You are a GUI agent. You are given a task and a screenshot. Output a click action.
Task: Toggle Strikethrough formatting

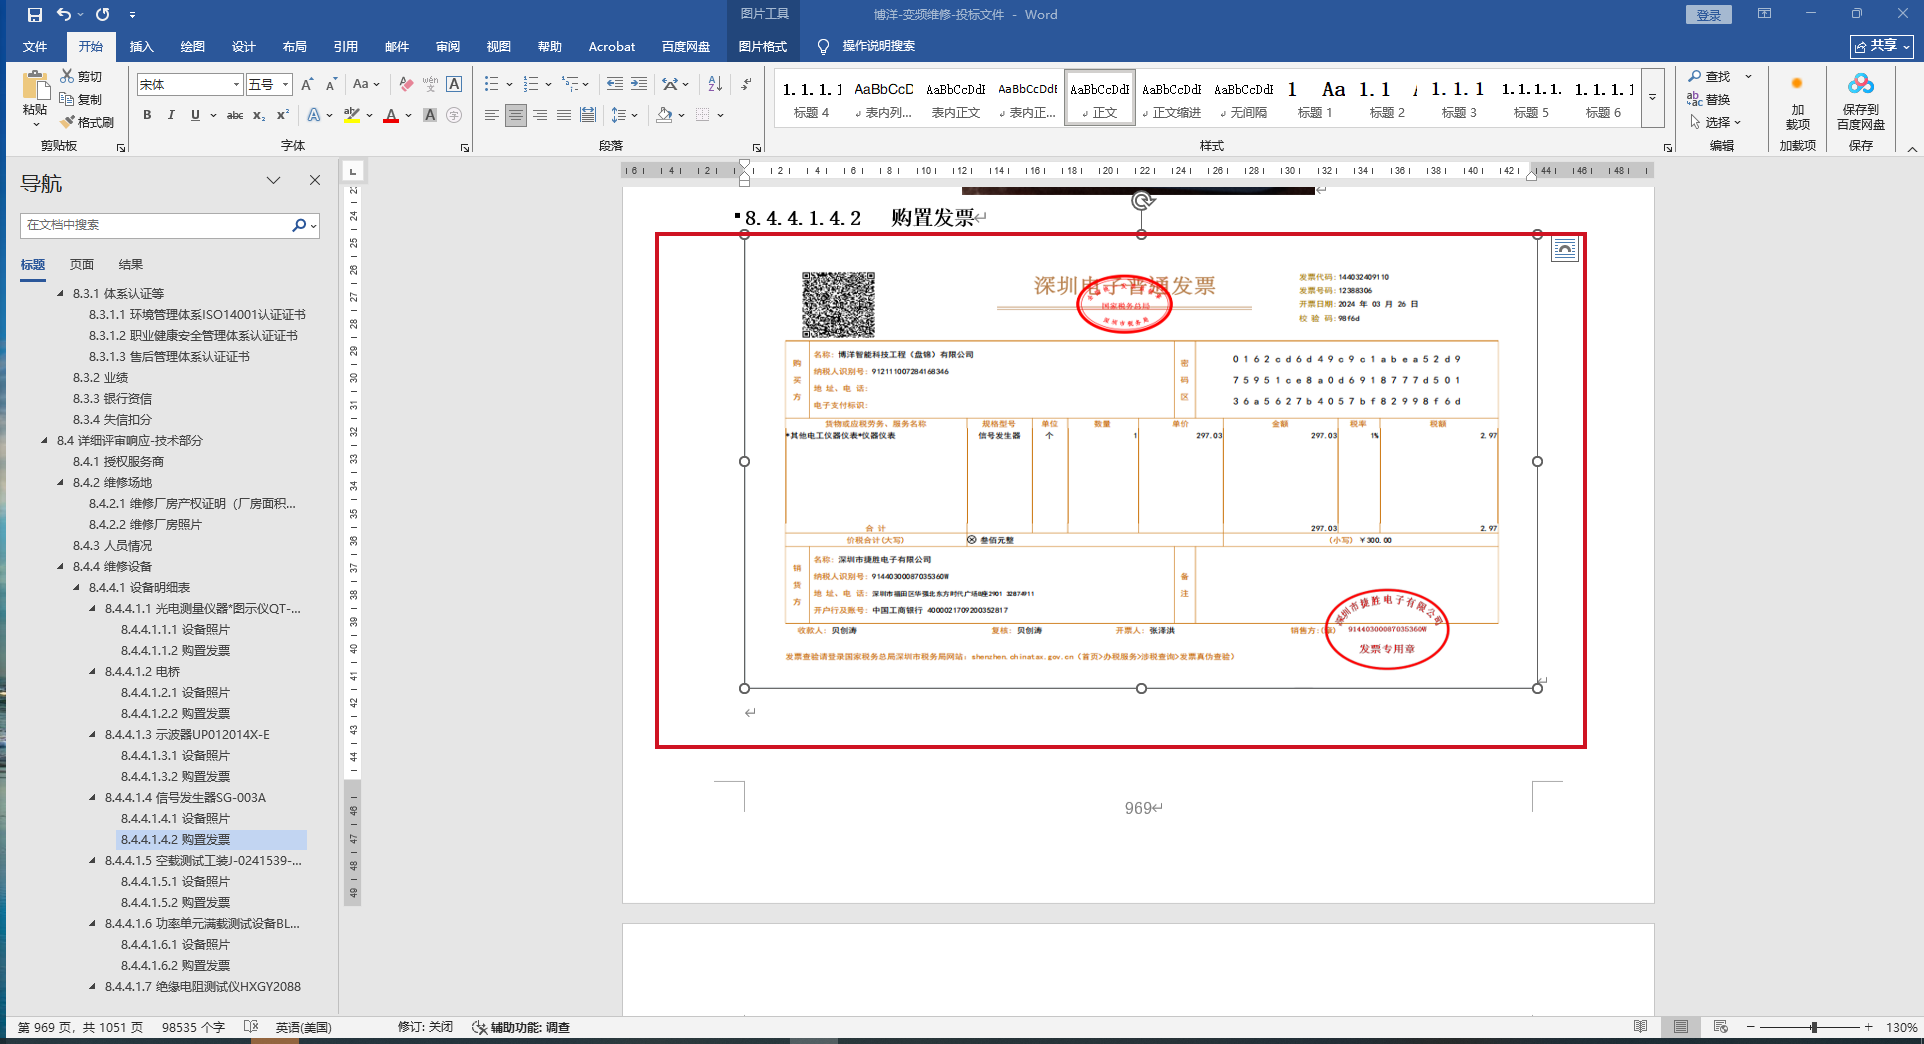(x=235, y=115)
